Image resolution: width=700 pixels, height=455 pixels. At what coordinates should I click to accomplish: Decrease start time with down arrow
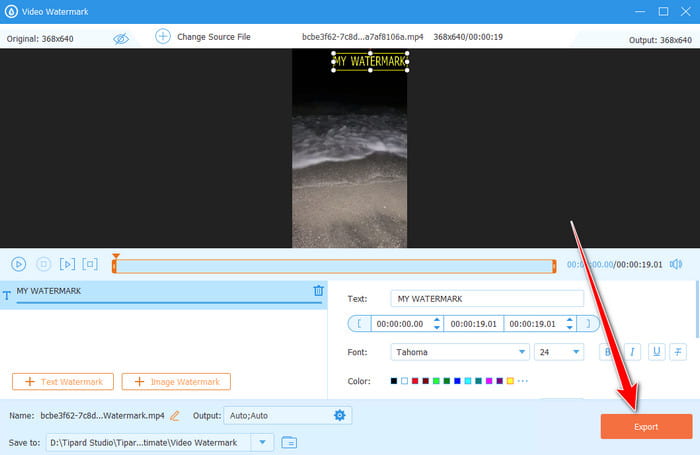[437, 328]
